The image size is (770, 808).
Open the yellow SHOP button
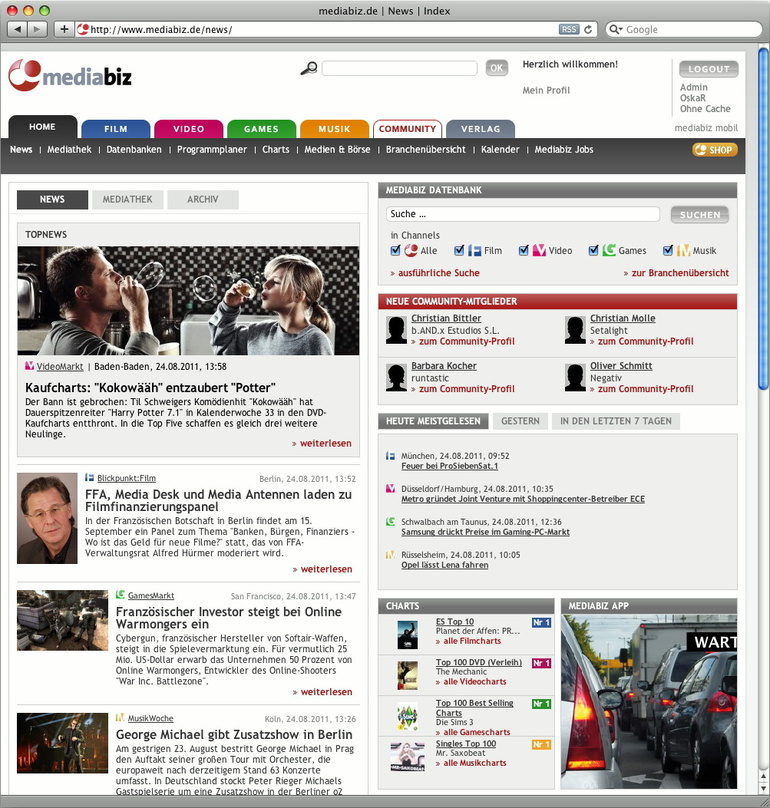pyautogui.click(x=715, y=150)
